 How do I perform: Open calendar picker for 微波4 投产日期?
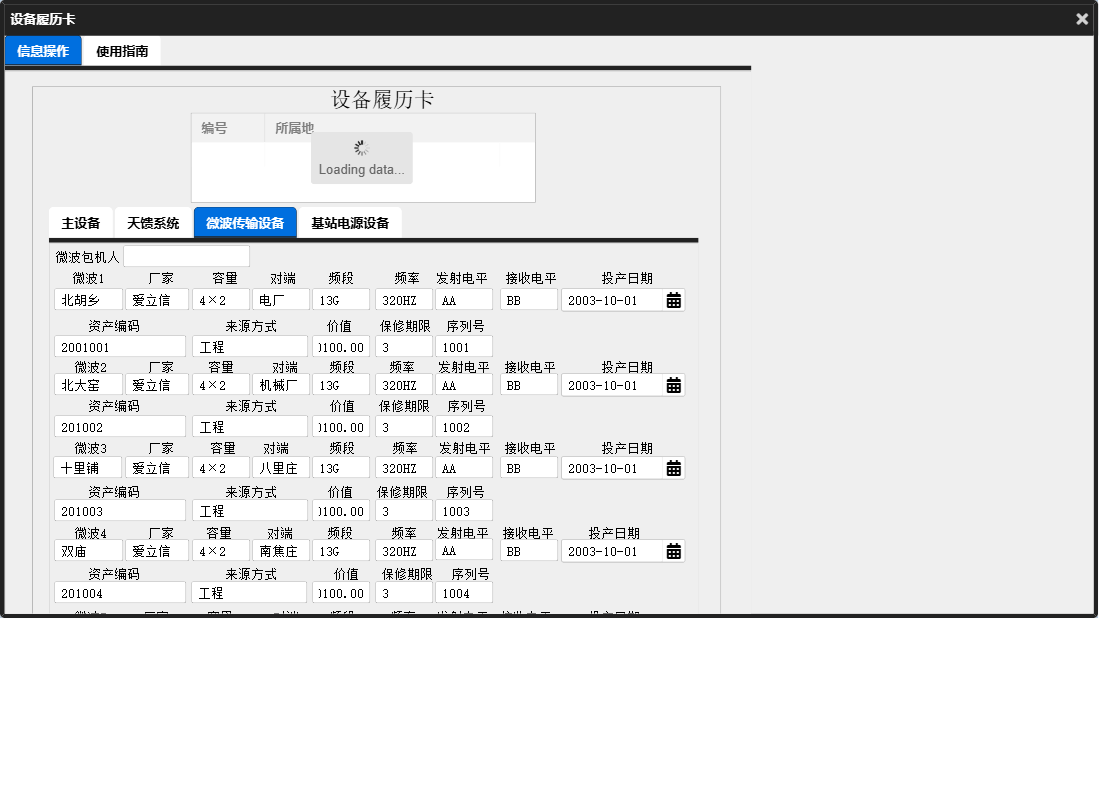673,550
